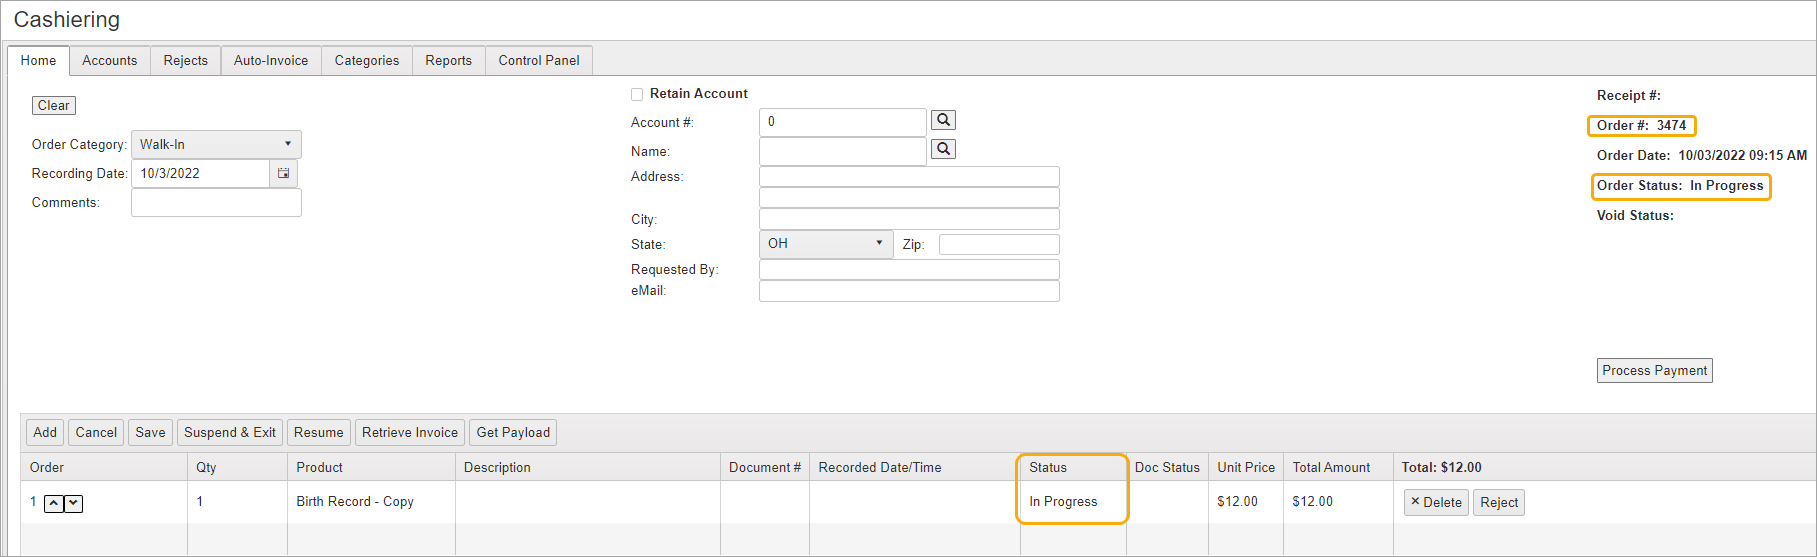Enable the Retain Account checkbox
The height and width of the screenshot is (557, 1817).
tap(637, 94)
